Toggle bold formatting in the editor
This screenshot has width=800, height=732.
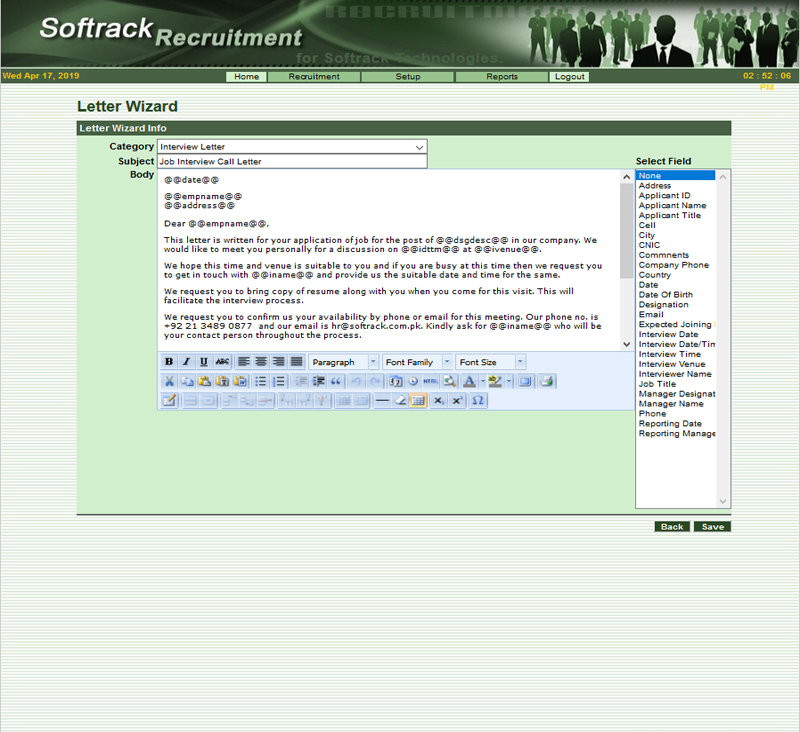(x=168, y=362)
